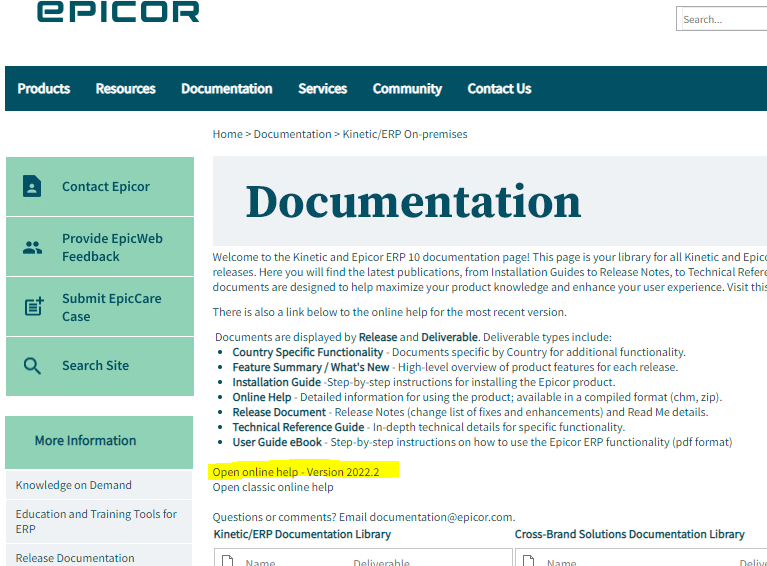Screen dimensions: 767x566
Task: Click the document icon in Kinetic/ERP library table
Action: [227, 561]
